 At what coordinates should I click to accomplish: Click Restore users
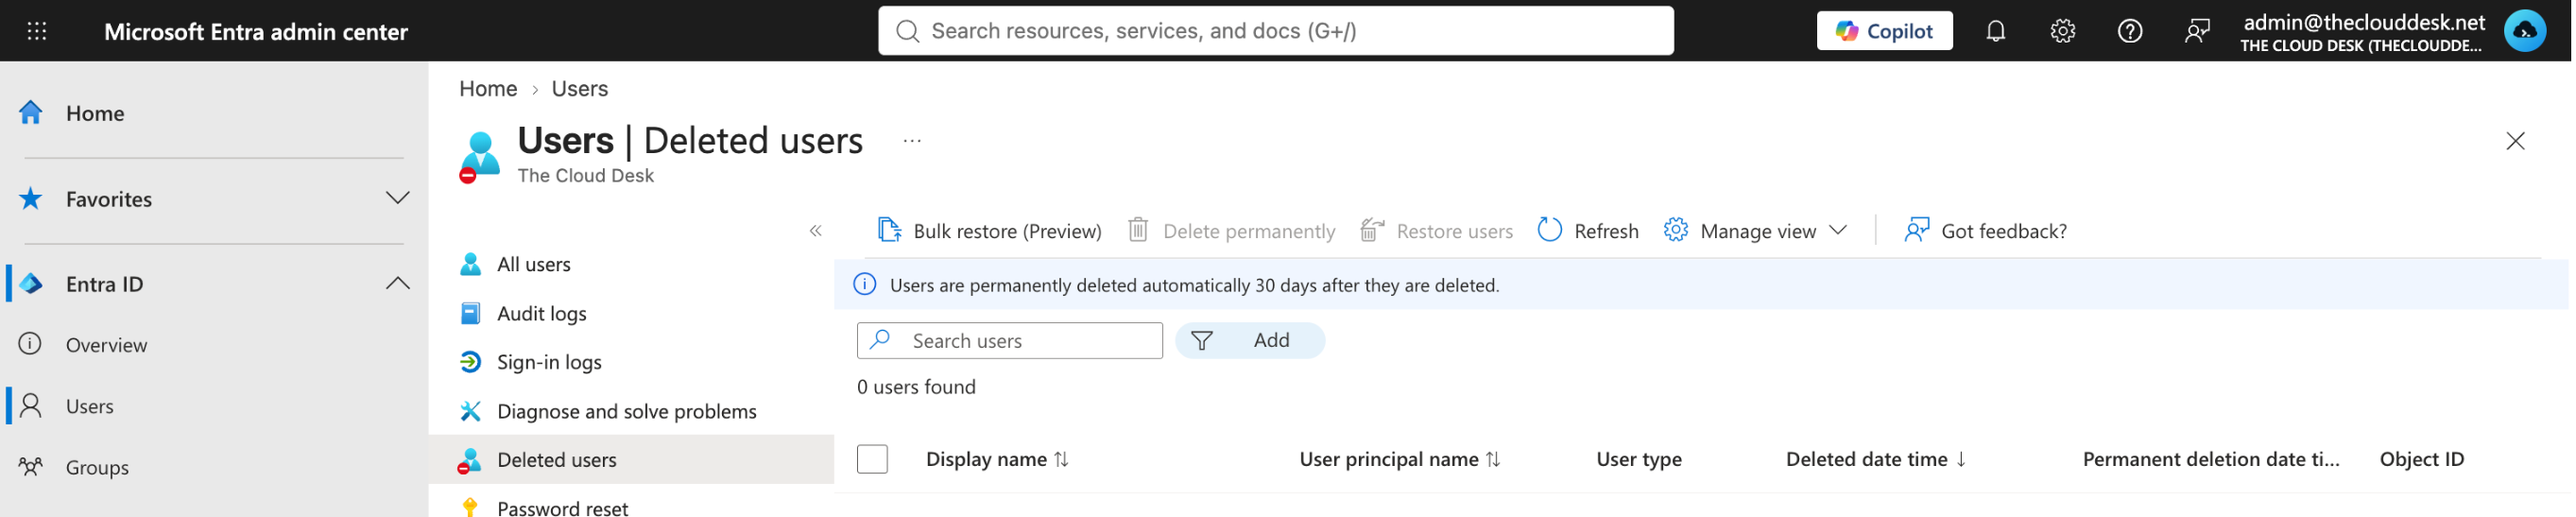coord(1436,231)
